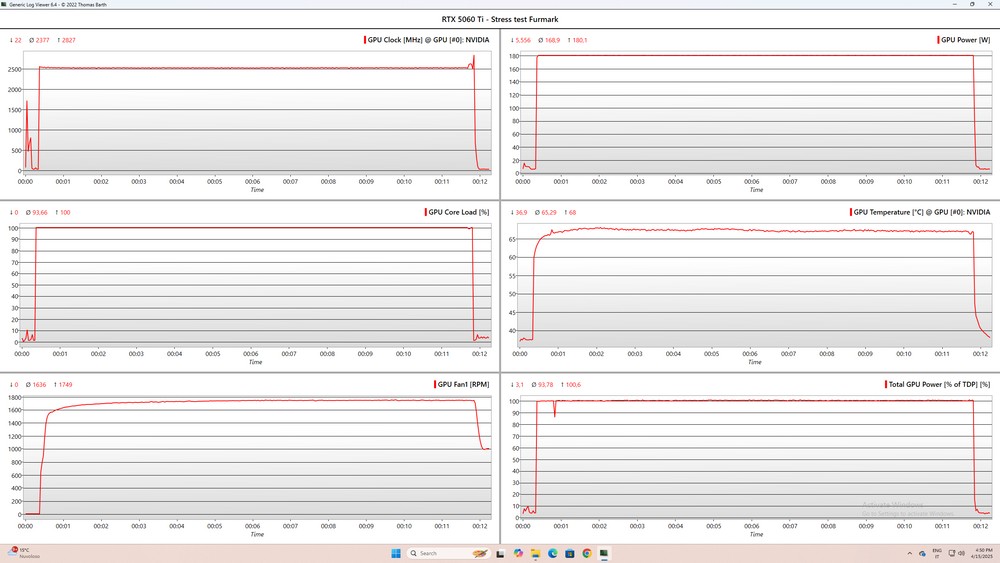Click the GPU Power maximum value 180,1
Image resolution: width=1000 pixels, height=563 pixels.
coord(578,40)
